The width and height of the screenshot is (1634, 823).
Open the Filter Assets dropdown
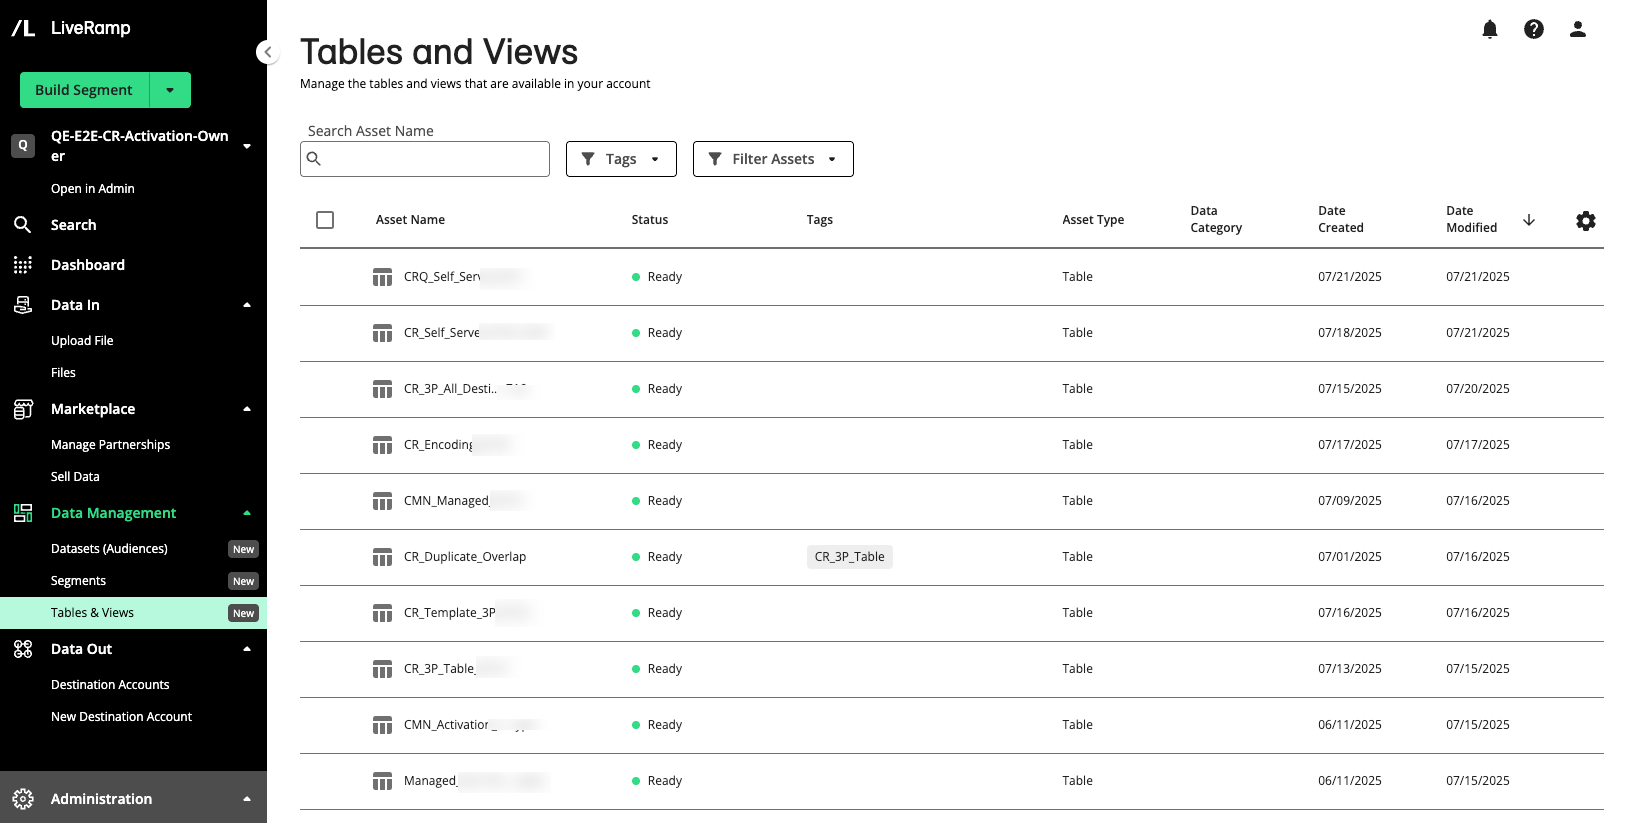pyautogui.click(x=773, y=159)
